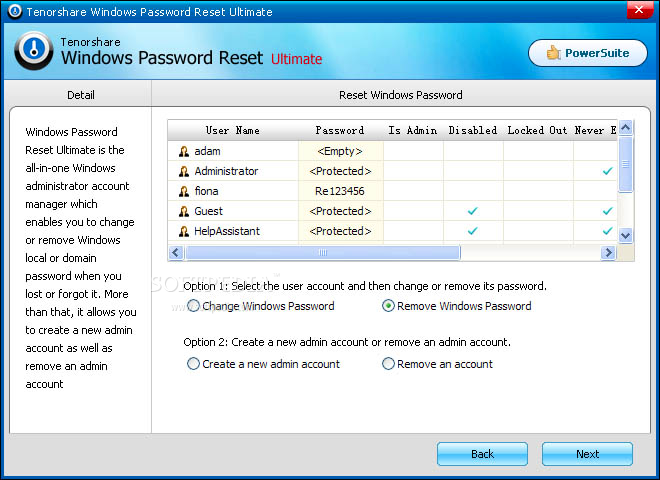
Task: Click the Password column header
Action: (x=340, y=131)
